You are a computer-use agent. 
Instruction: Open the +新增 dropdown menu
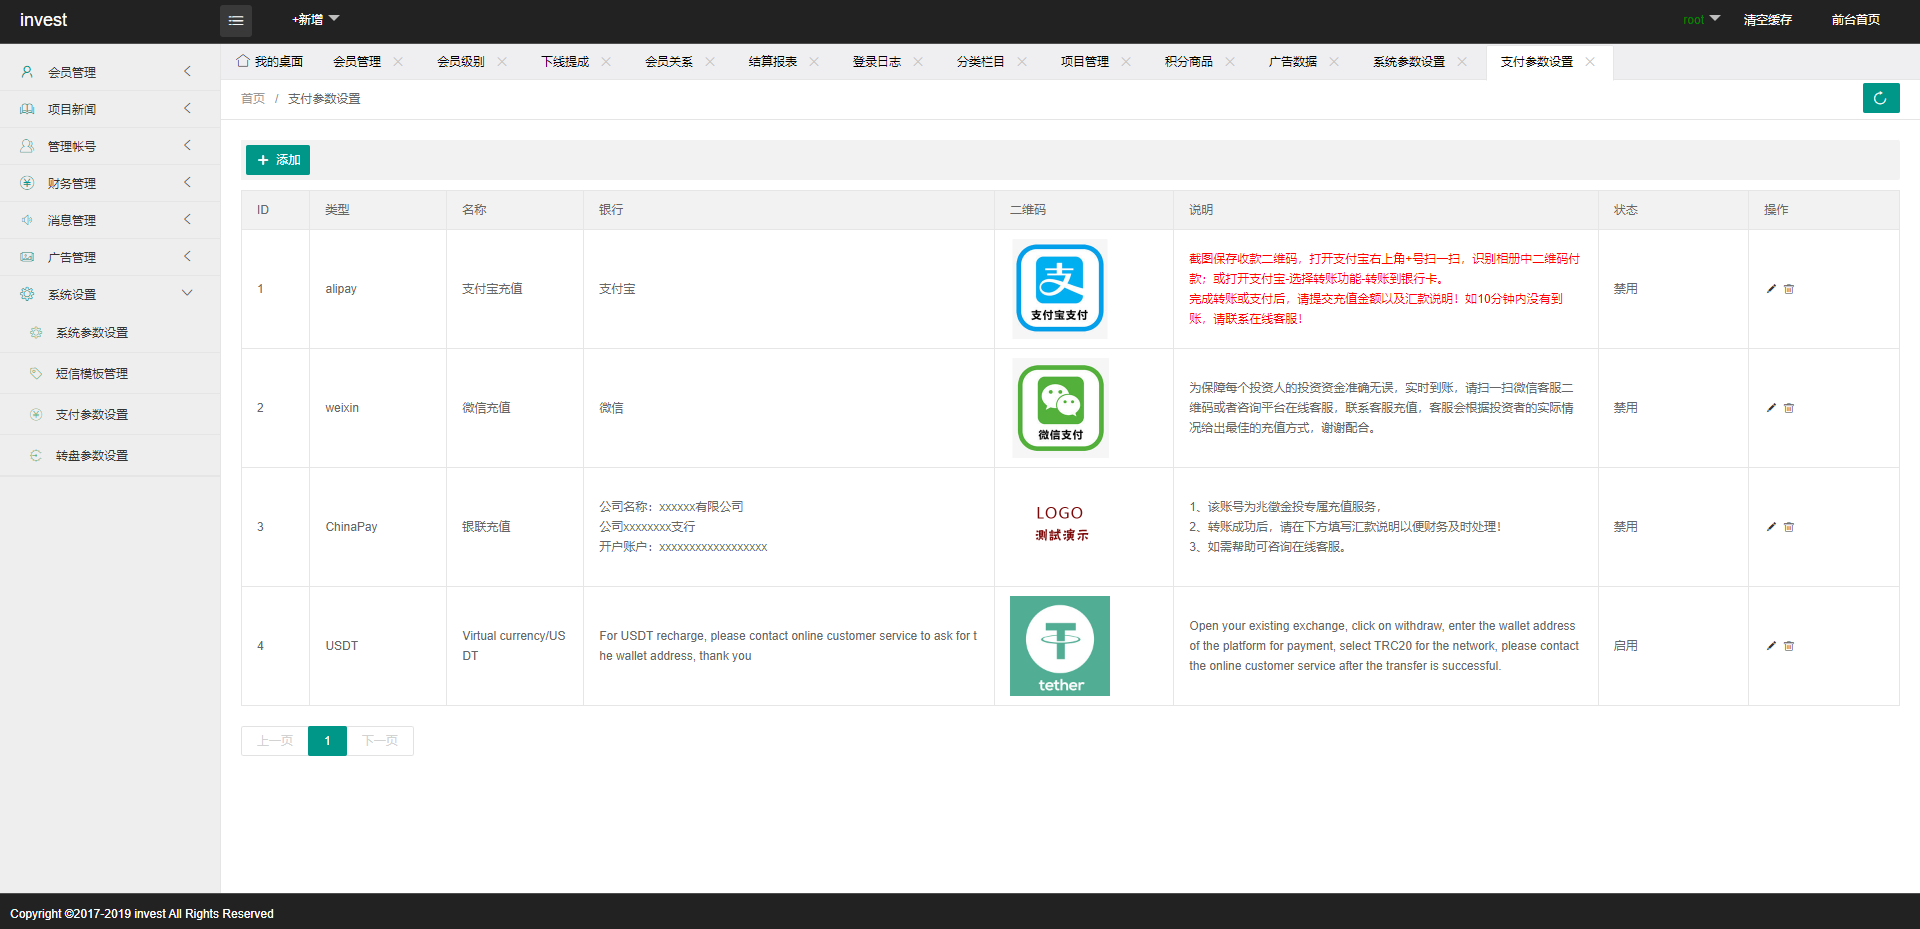[x=315, y=20]
